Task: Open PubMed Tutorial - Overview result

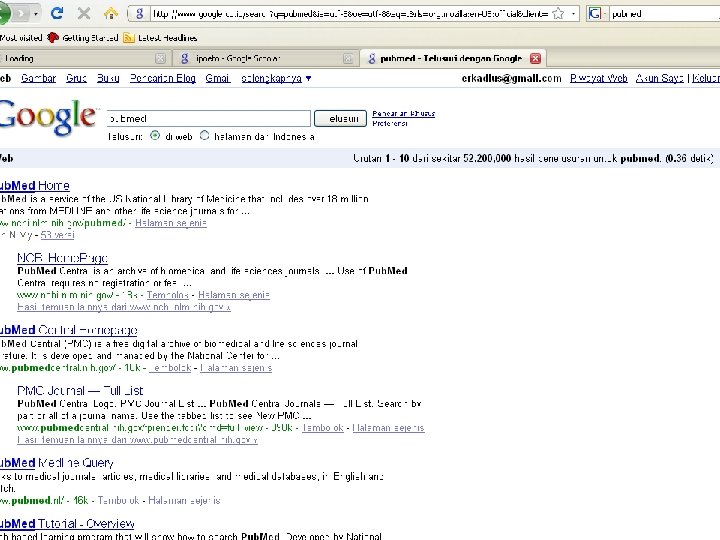Action: (x=67, y=524)
